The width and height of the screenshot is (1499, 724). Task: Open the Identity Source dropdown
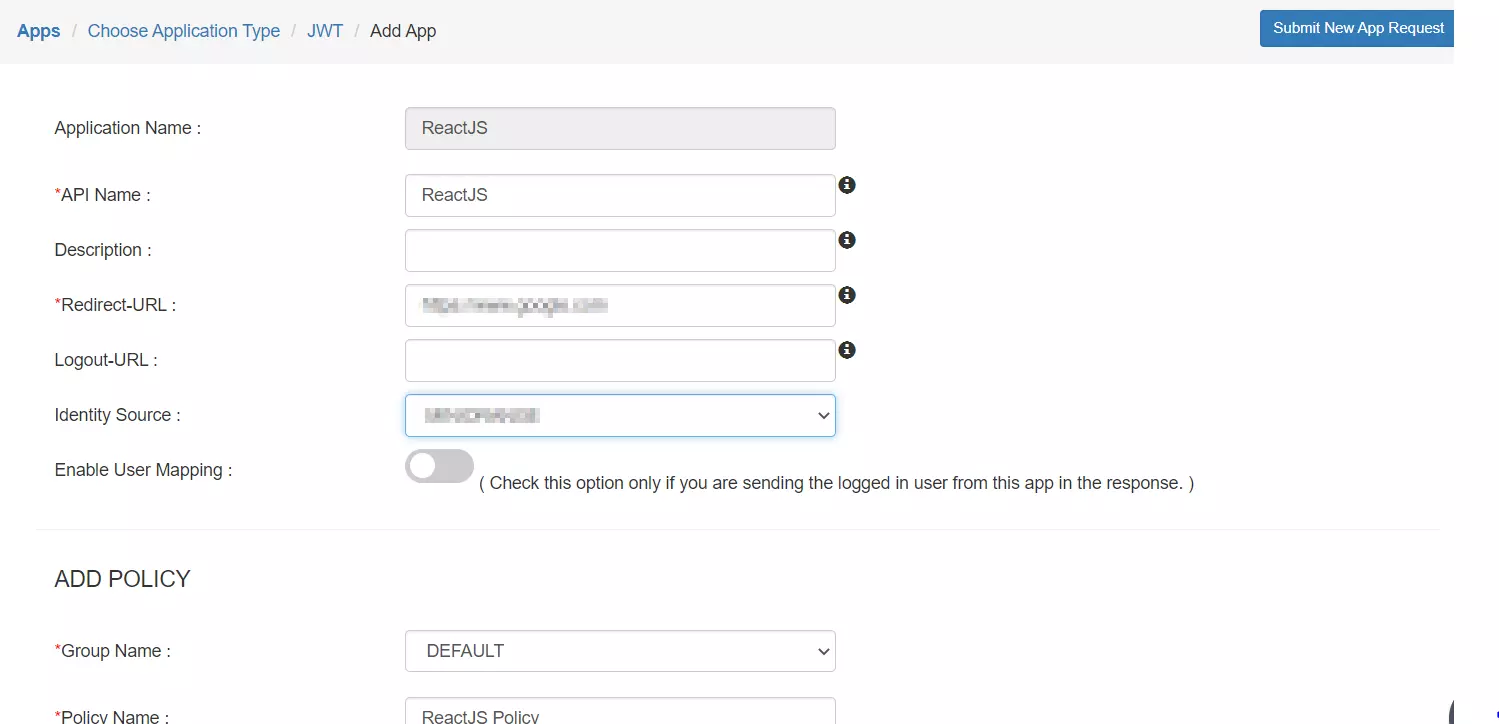pos(619,414)
